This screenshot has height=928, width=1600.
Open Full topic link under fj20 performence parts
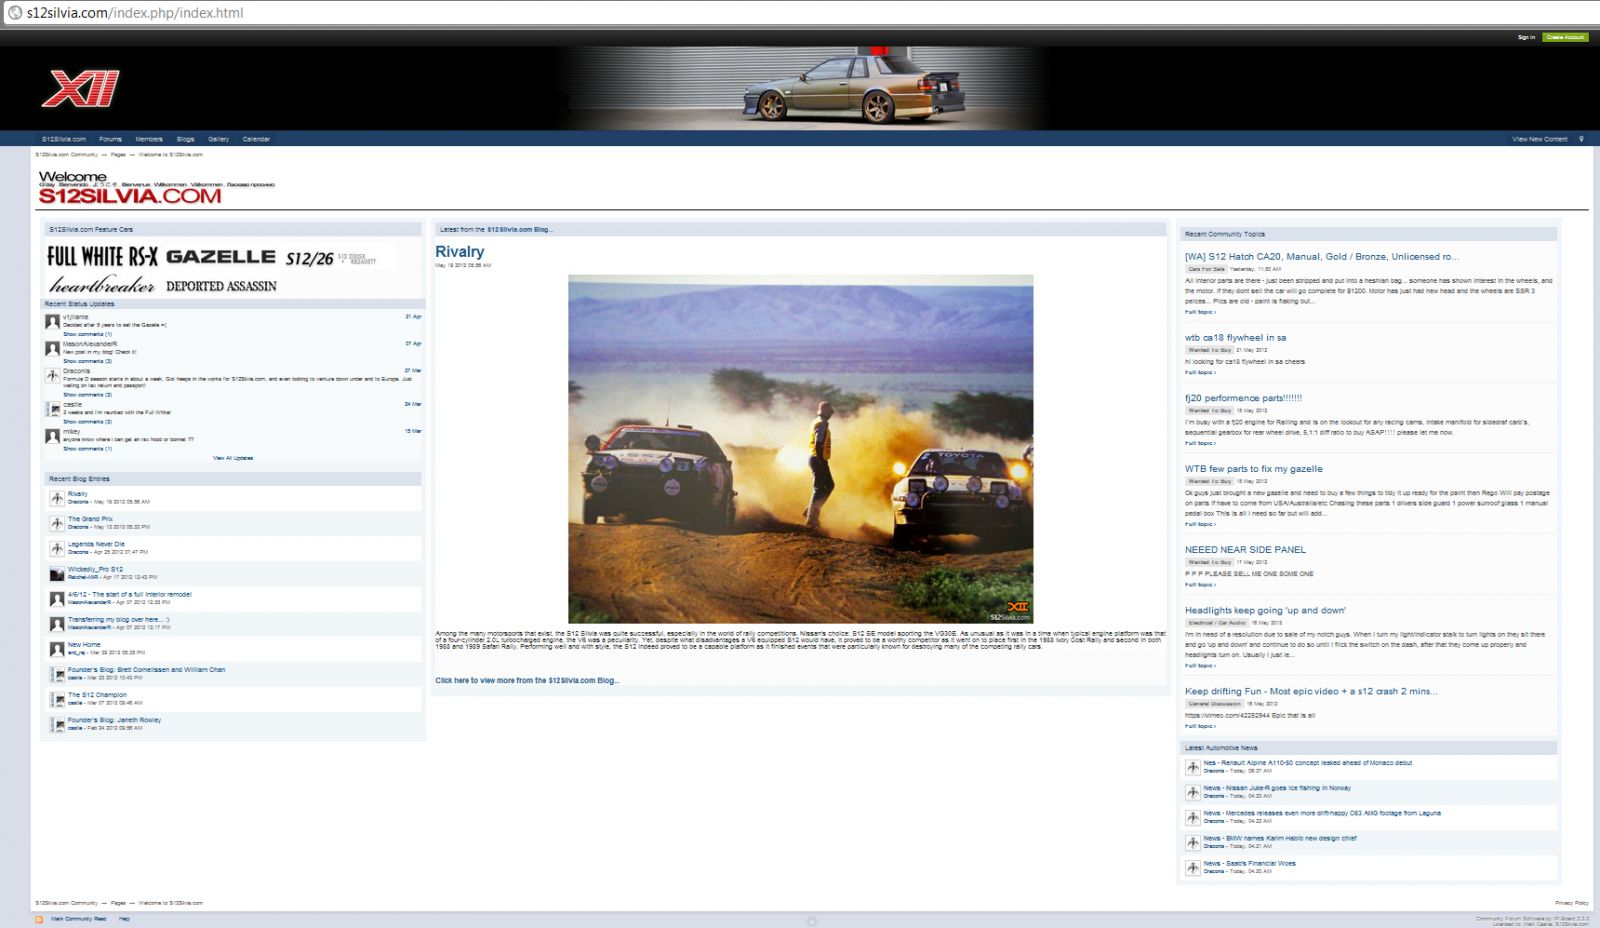pos(1200,443)
